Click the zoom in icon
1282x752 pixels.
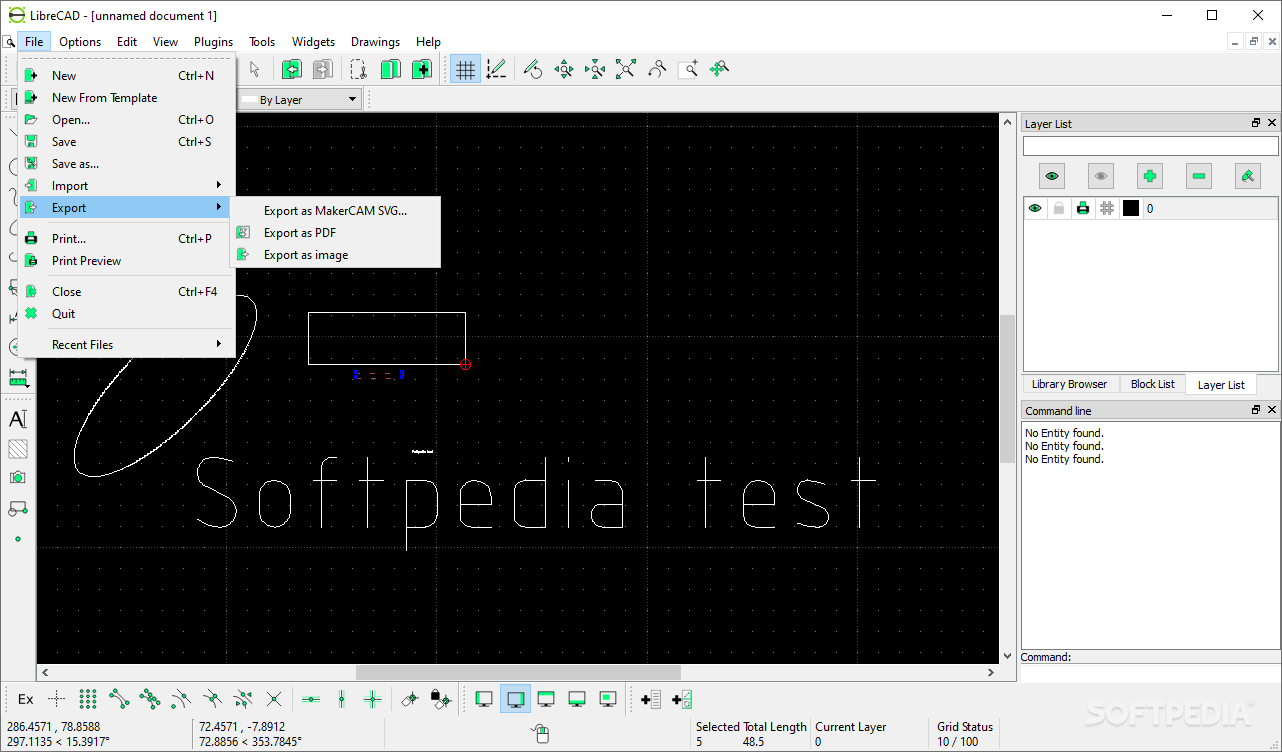pyautogui.click(x=564, y=69)
